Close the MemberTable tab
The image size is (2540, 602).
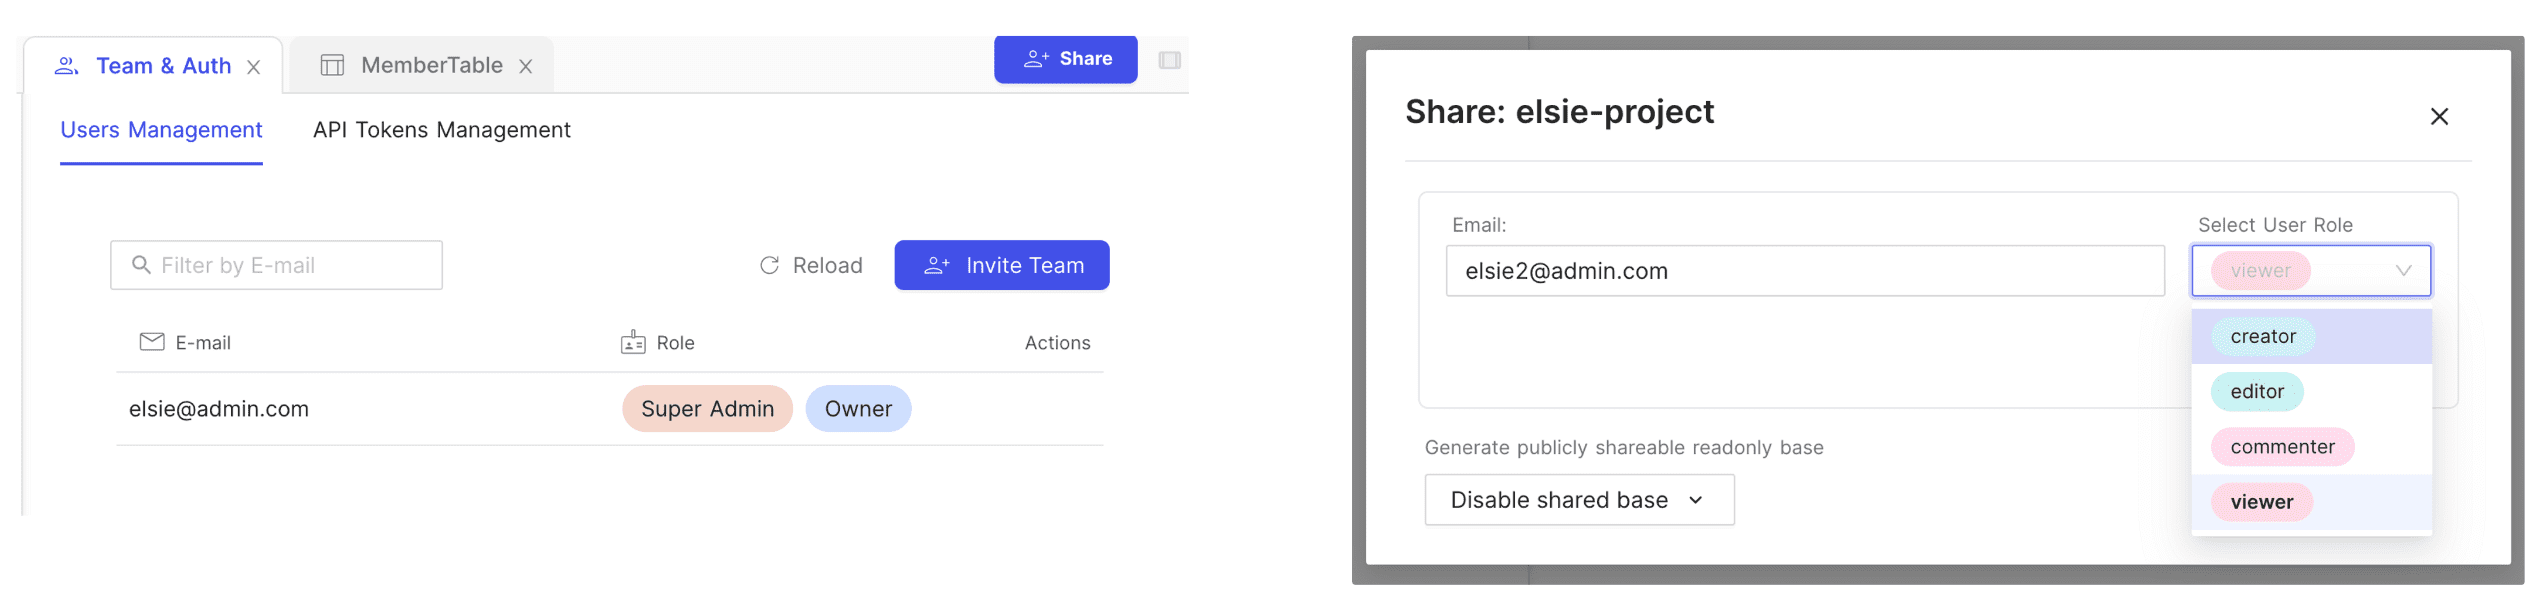(525, 67)
